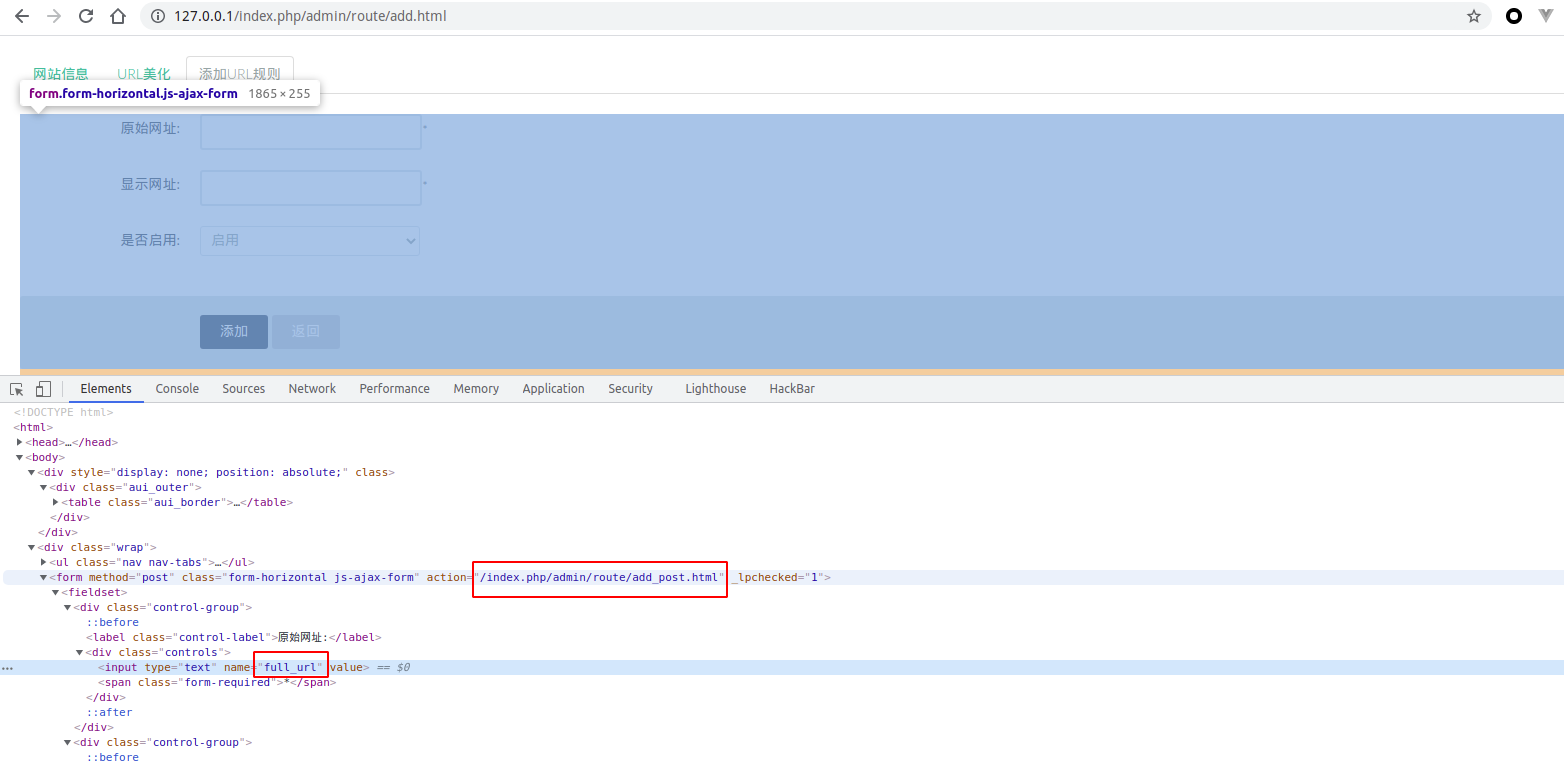Screen dimensions: 1564x761
Task: Open the 是否启用 dropdown
Action: (x=310, y=240)
